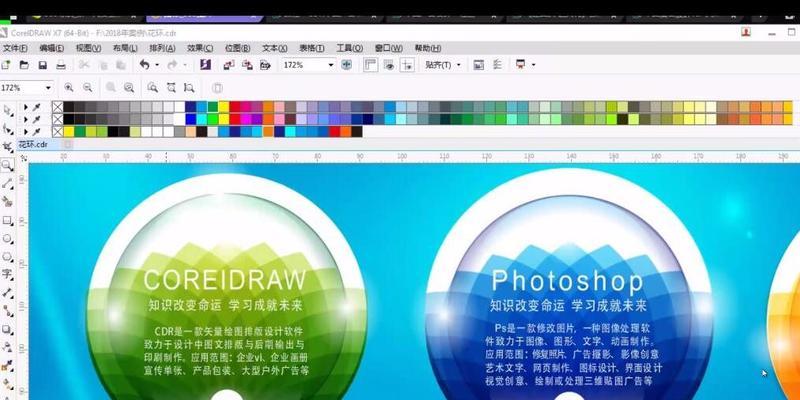Open the 位图(B) menu
800x400 pixels.
click(237, 48)
